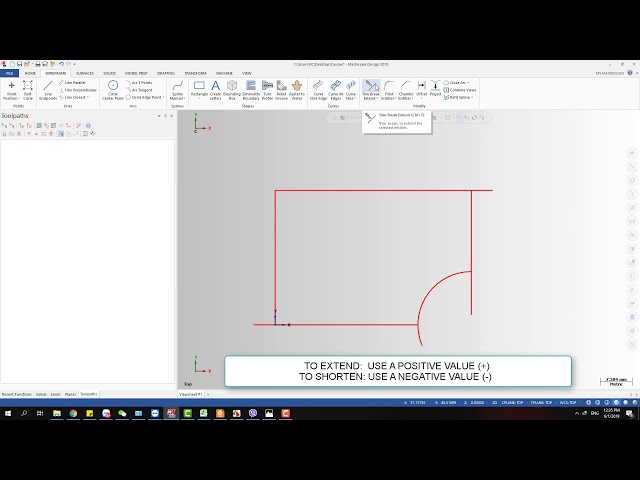The width and height of the screenshot is (640, 480).
Task: Open File Explorer from the taskbar
Action: pyautogui.click(x=57, y=413)
